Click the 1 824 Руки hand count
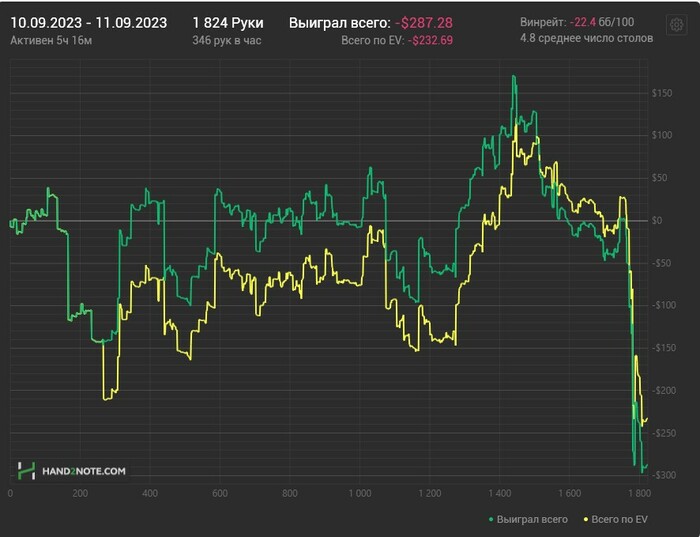 pyautogui.click(x=228, y=23)
